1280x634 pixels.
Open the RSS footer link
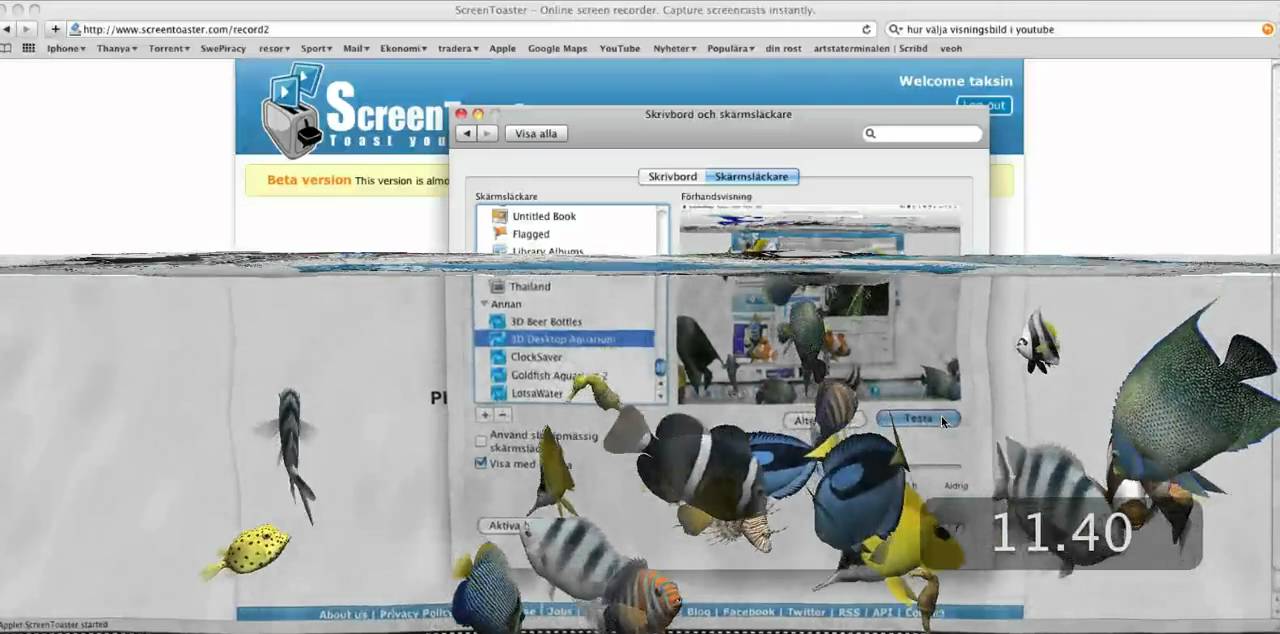point(849,612)
